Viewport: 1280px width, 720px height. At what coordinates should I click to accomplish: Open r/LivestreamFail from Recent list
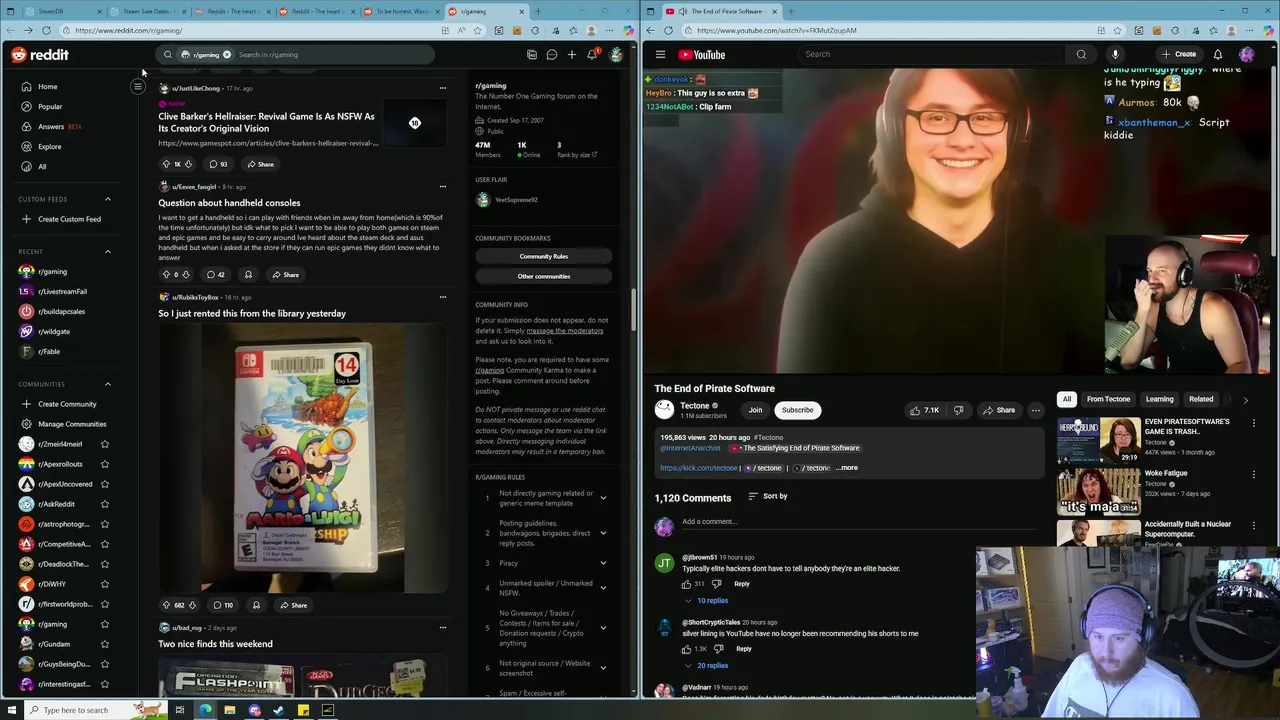coord(62,292)
